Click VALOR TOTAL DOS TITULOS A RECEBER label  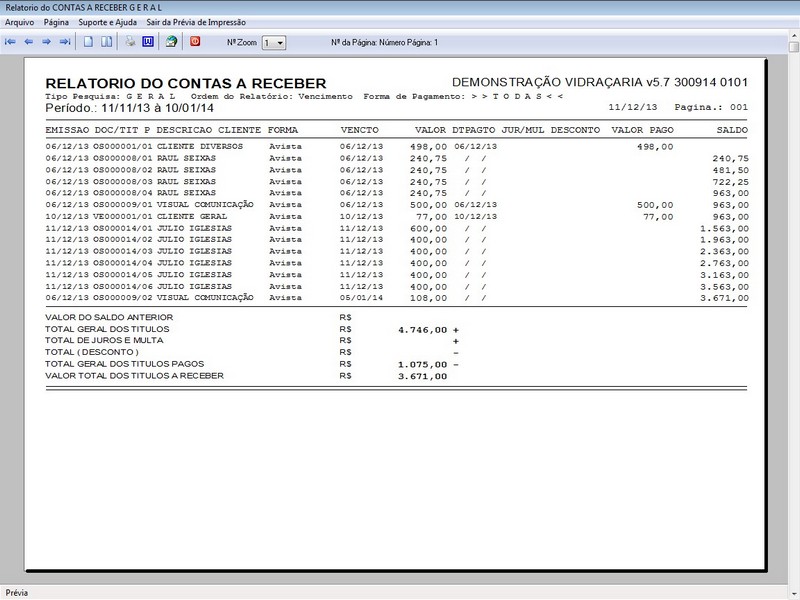coord(135,376)
